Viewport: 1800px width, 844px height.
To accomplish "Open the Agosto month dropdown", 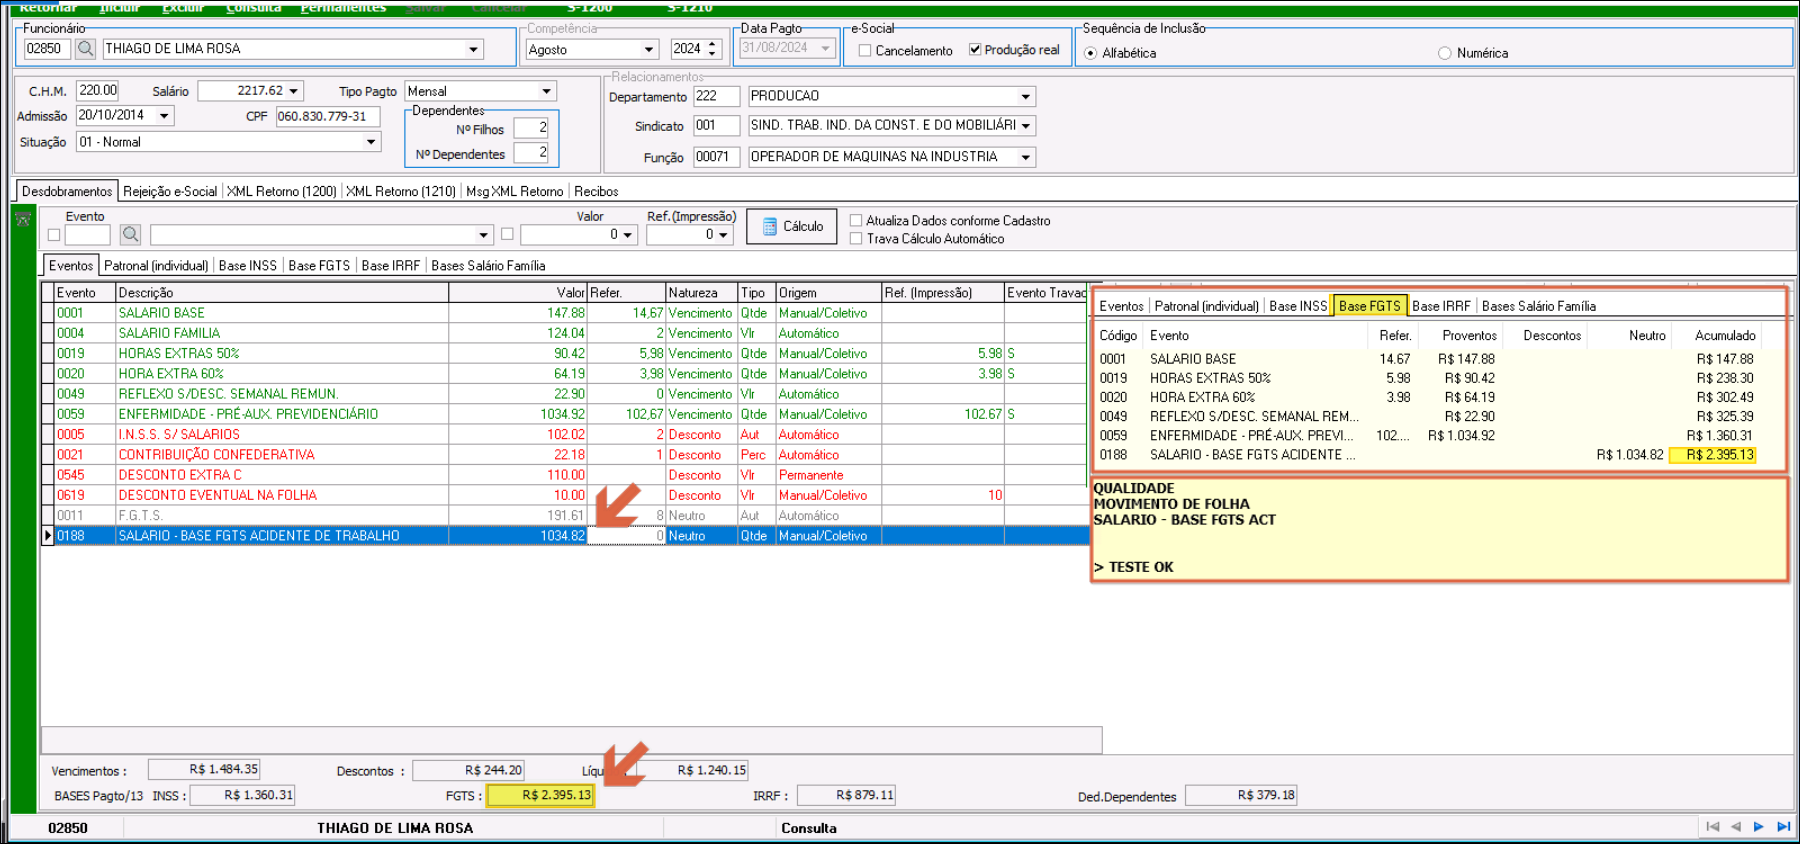I will 648,50.
